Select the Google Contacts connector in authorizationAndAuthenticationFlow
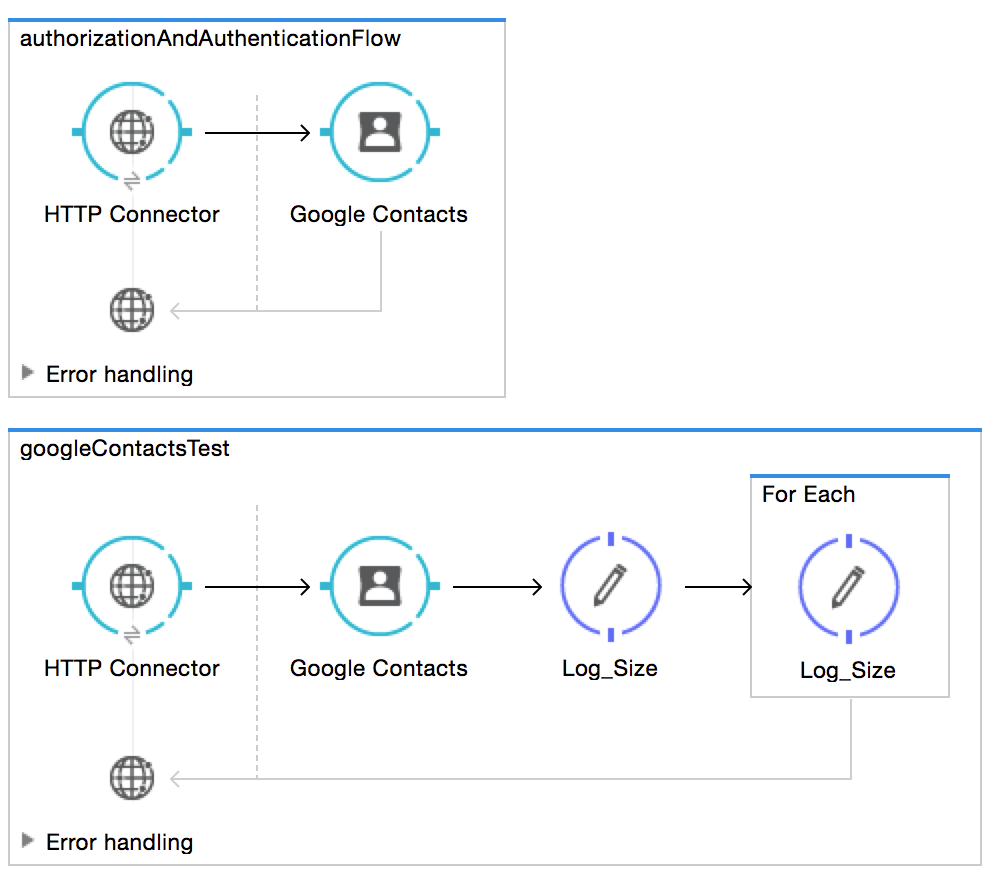 pos(378,130)
